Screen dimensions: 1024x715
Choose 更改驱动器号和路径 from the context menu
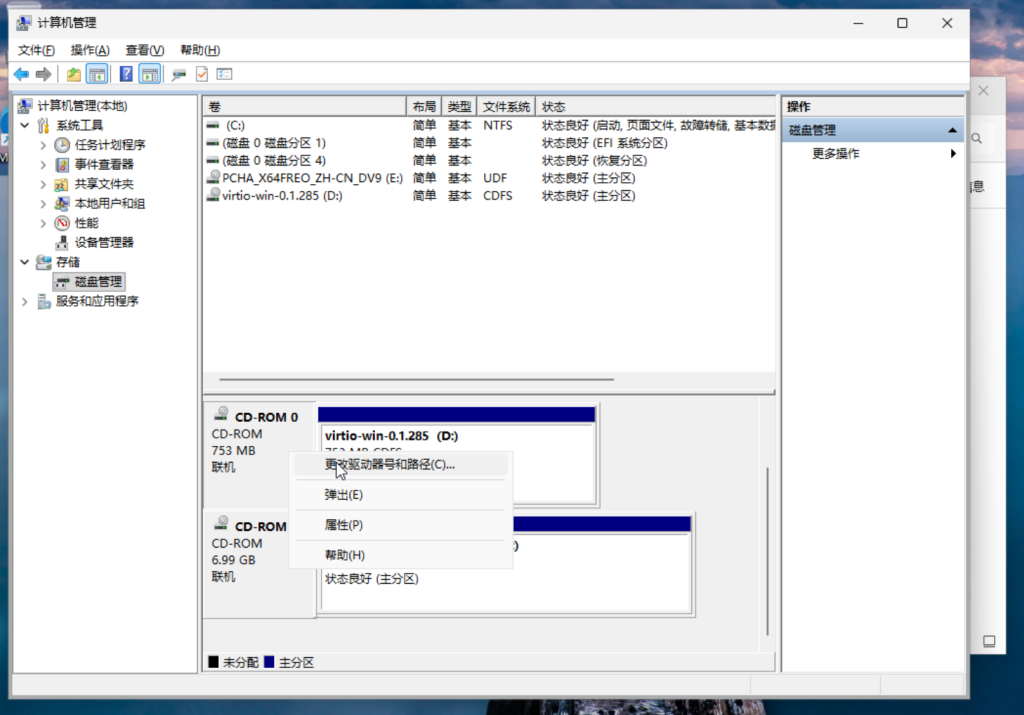[389, 464]
